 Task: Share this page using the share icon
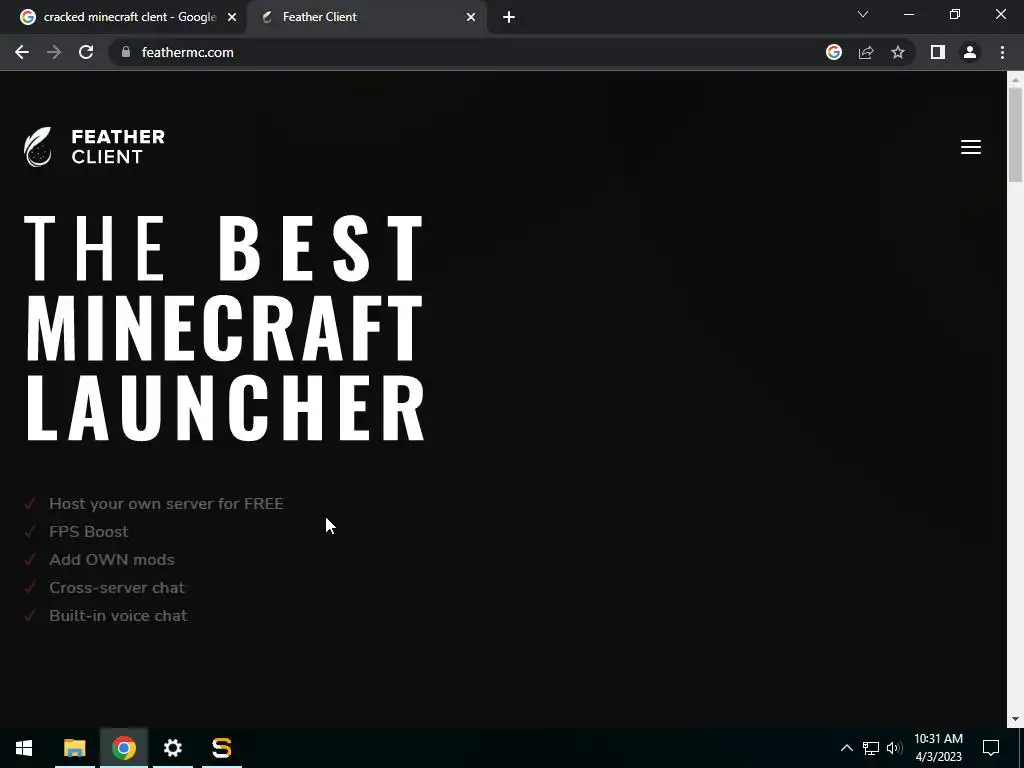pyautogui.click(x=866, y=52)
